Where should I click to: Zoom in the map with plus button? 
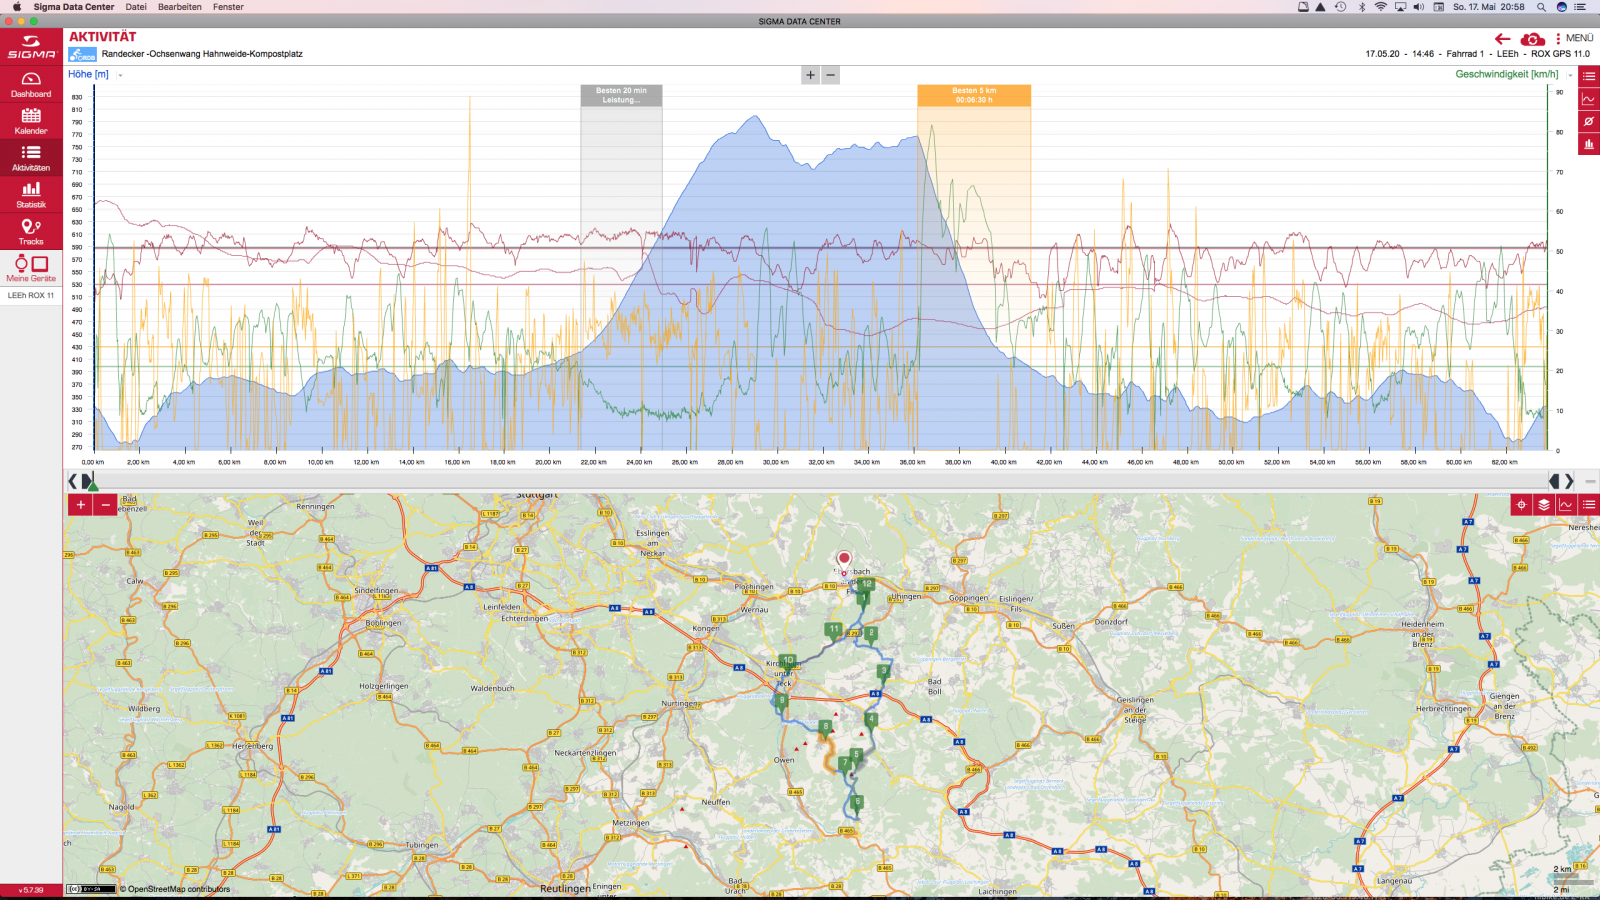[81, 505]
